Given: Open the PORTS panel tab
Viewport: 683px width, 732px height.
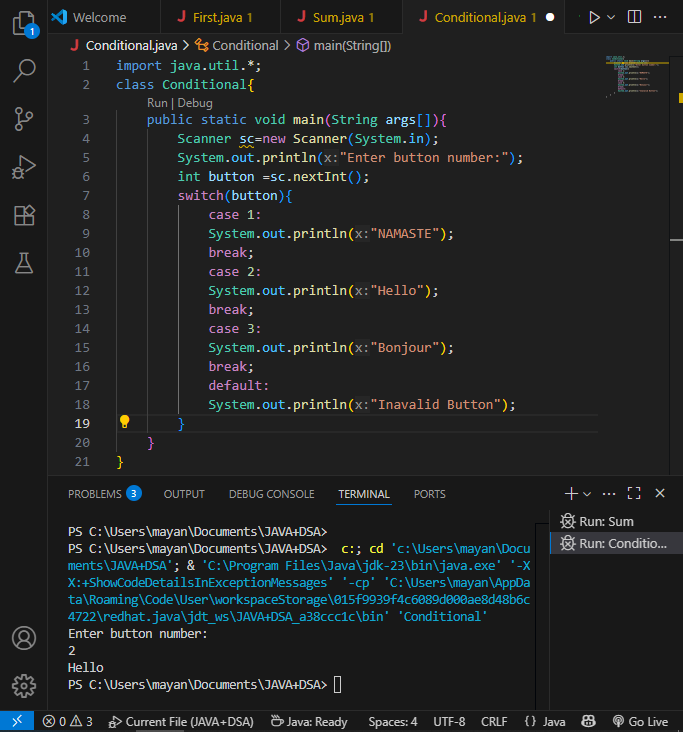Looking at the screenshot, I should point(430,494).
